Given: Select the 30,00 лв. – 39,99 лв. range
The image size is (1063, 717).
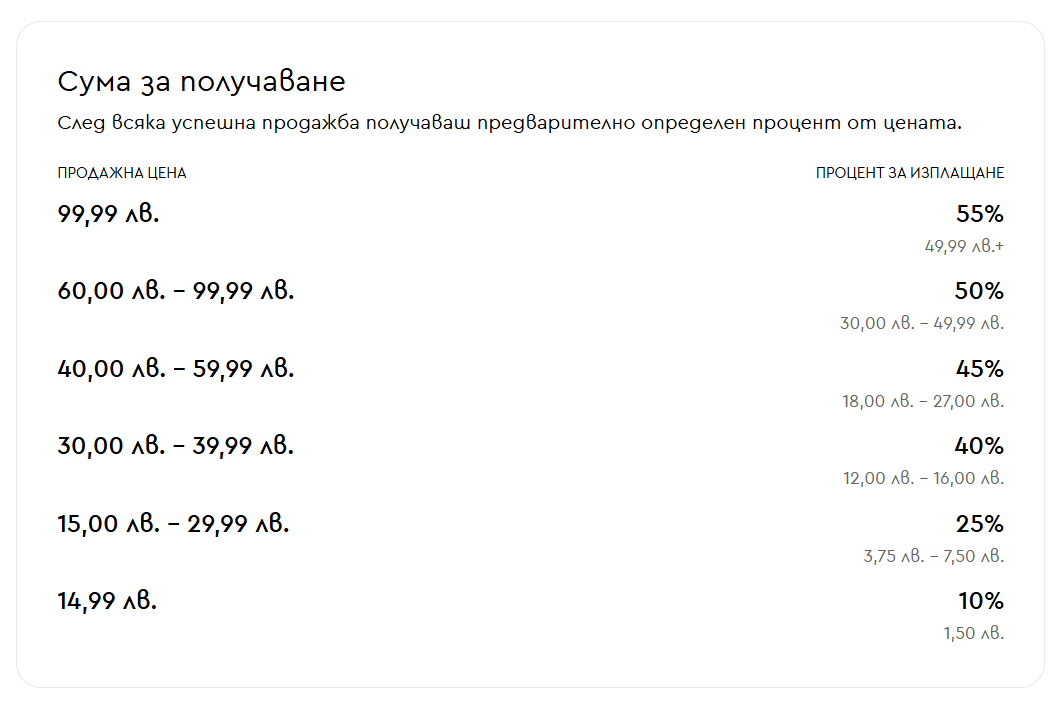Looking at the screenshot, I should [176, 446].
